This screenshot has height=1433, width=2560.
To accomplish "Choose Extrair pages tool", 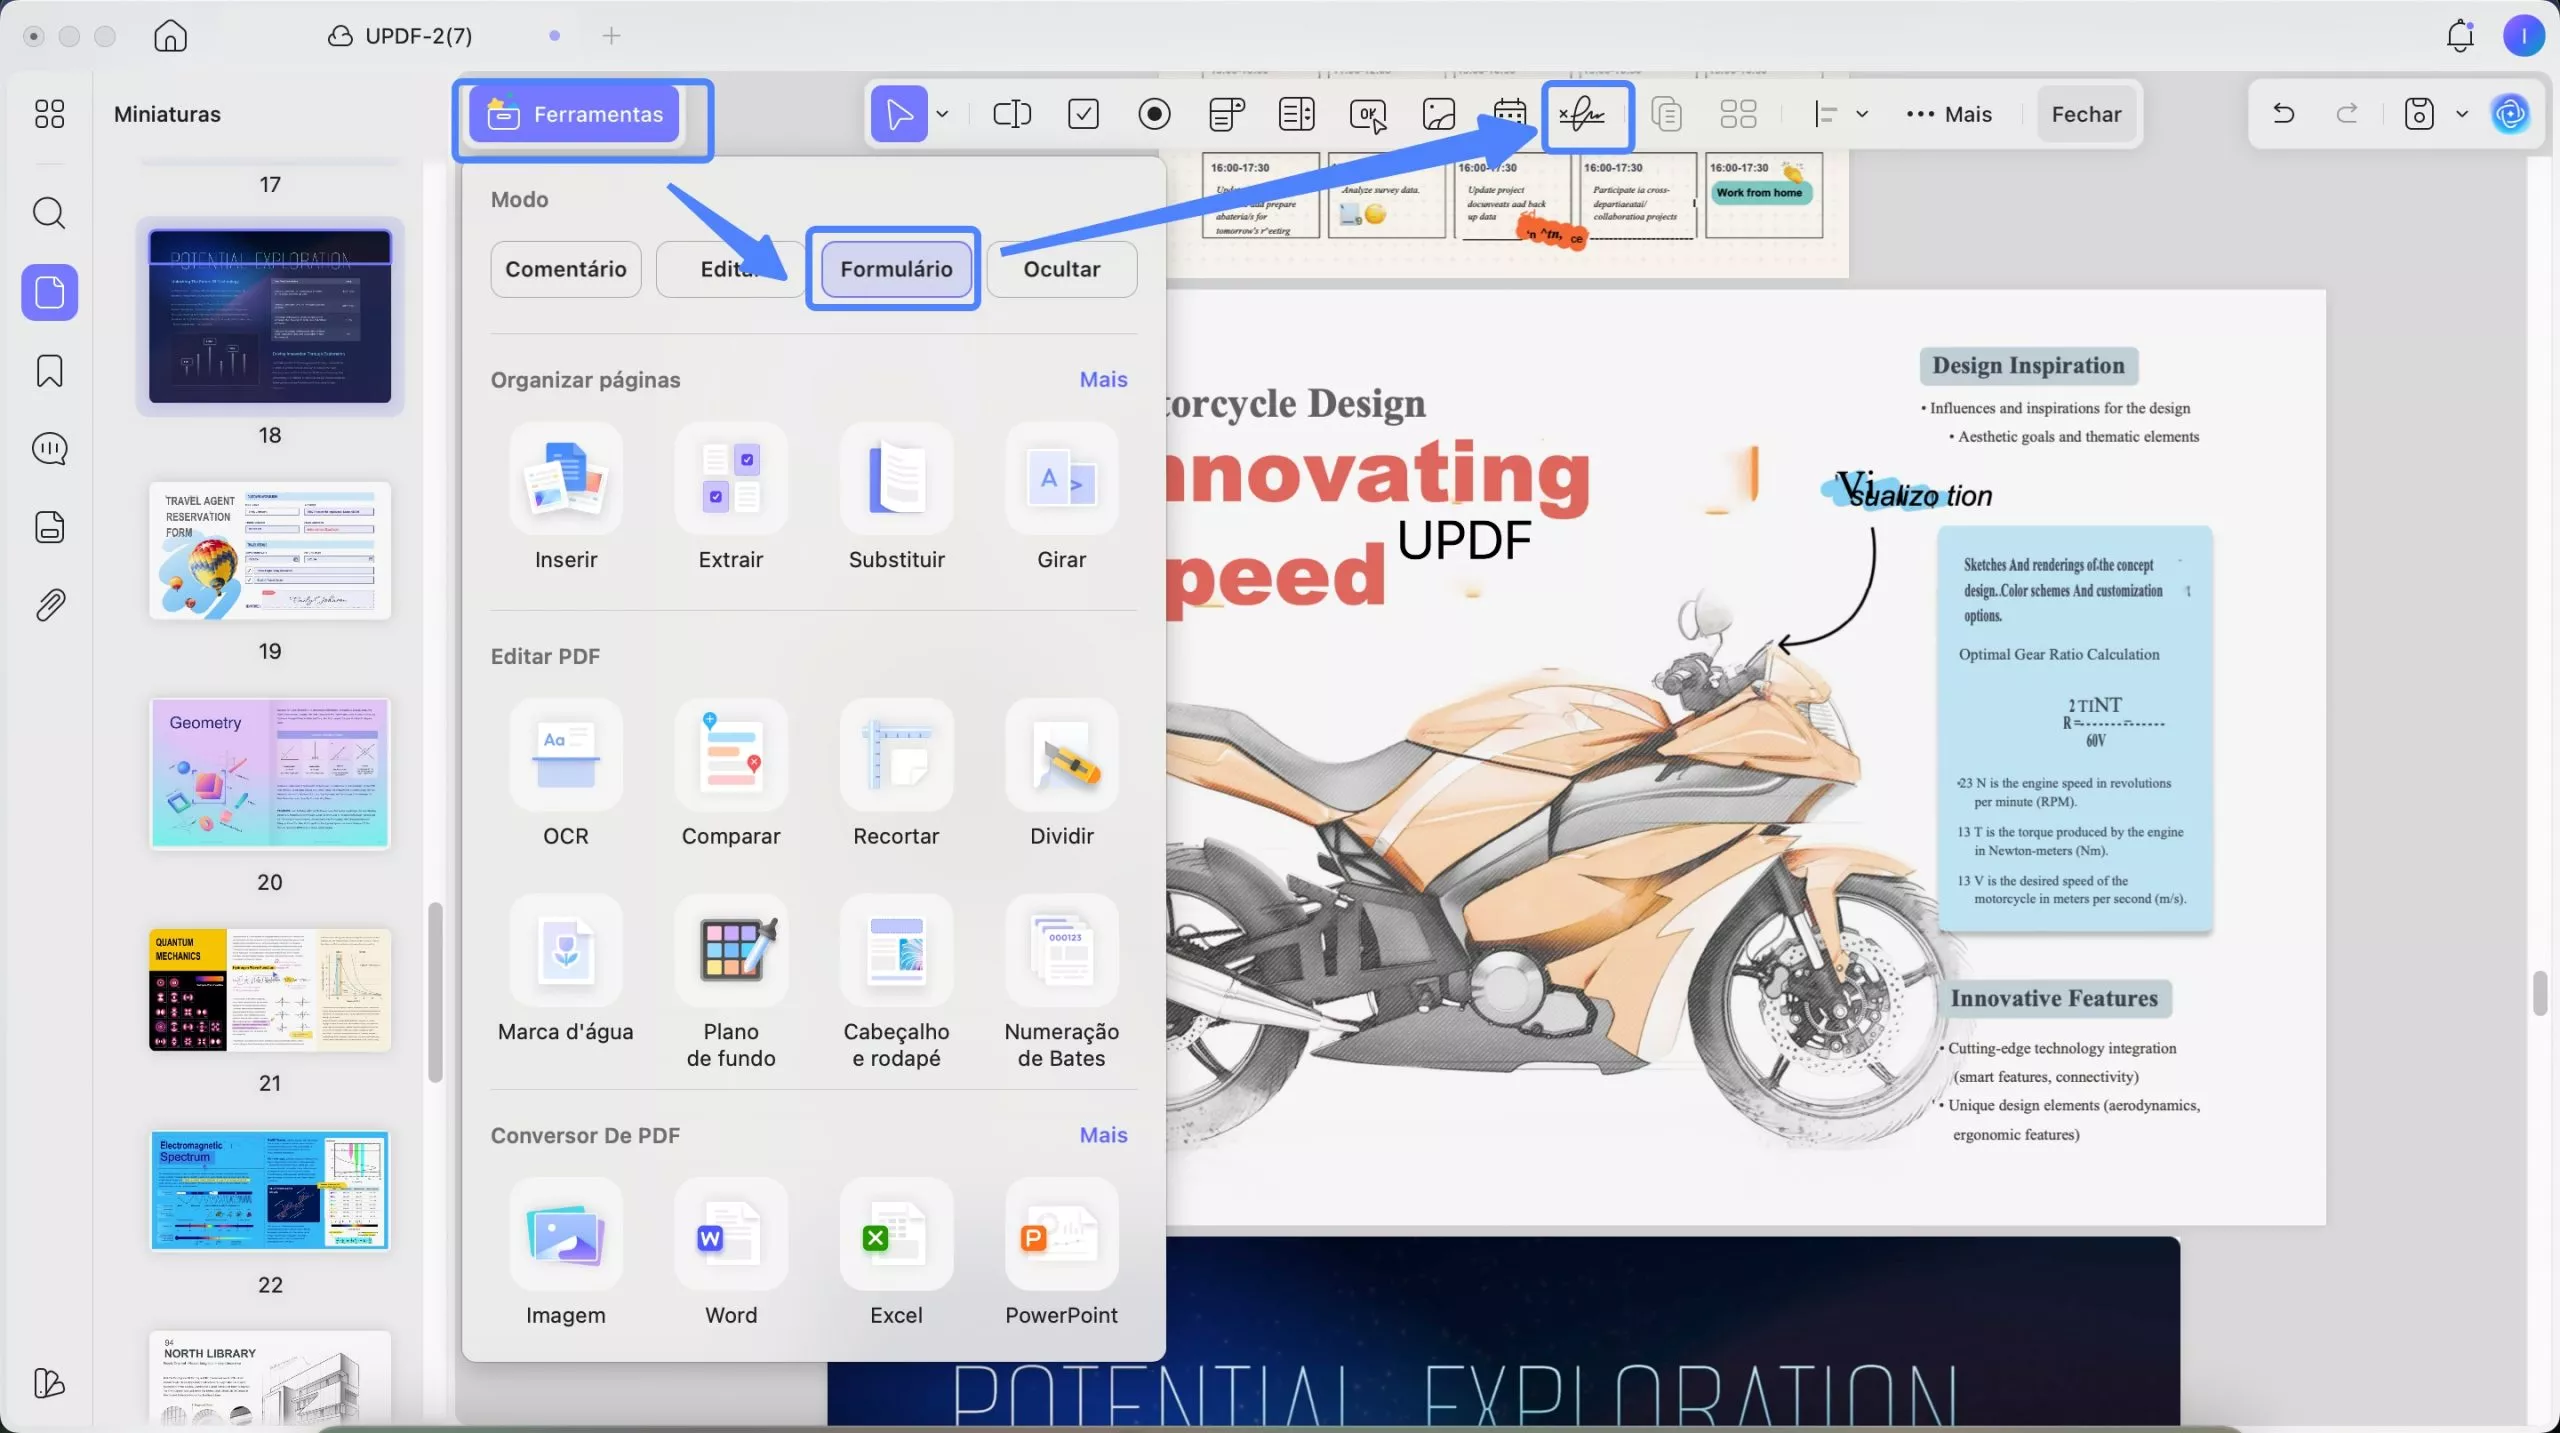I will (731, 498).
